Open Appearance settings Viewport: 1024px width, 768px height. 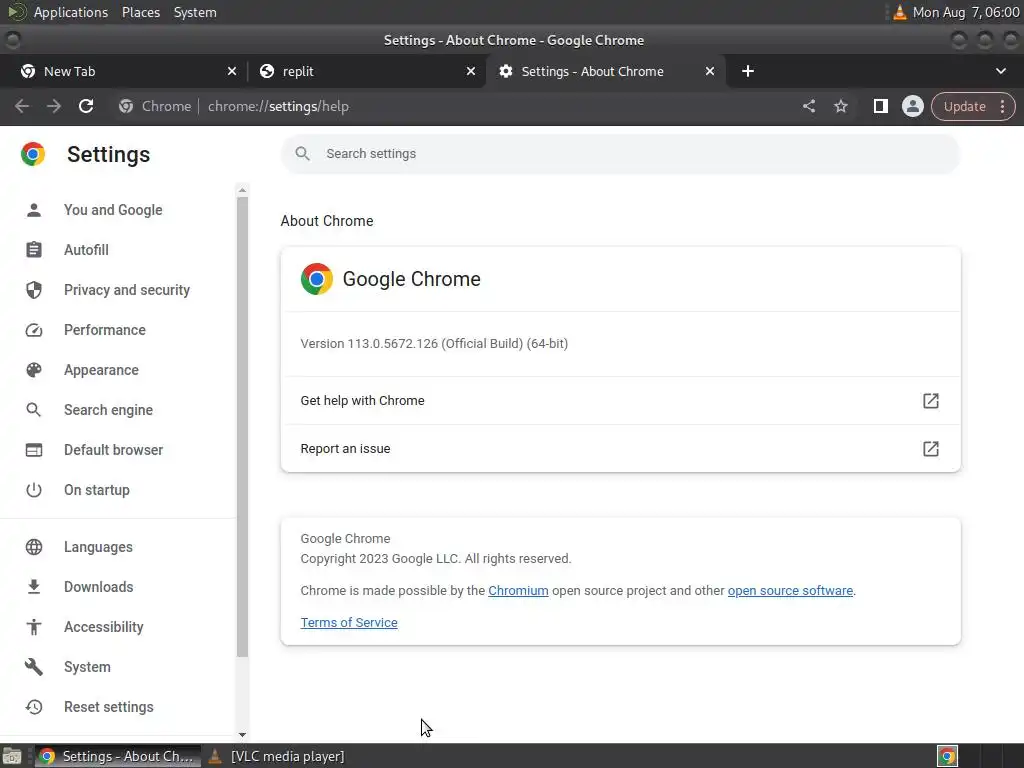click(x=101, y=370)
